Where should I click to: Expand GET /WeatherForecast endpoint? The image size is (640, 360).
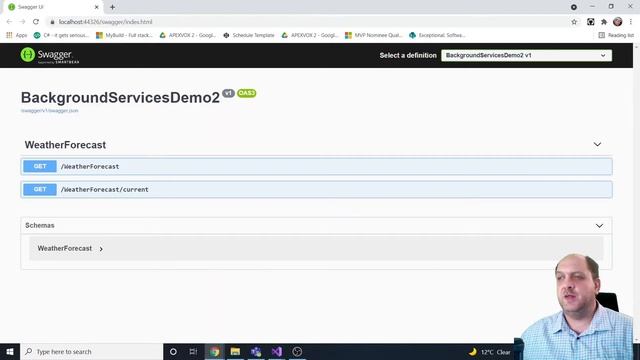pyautogui.click(x=316, y=167)
